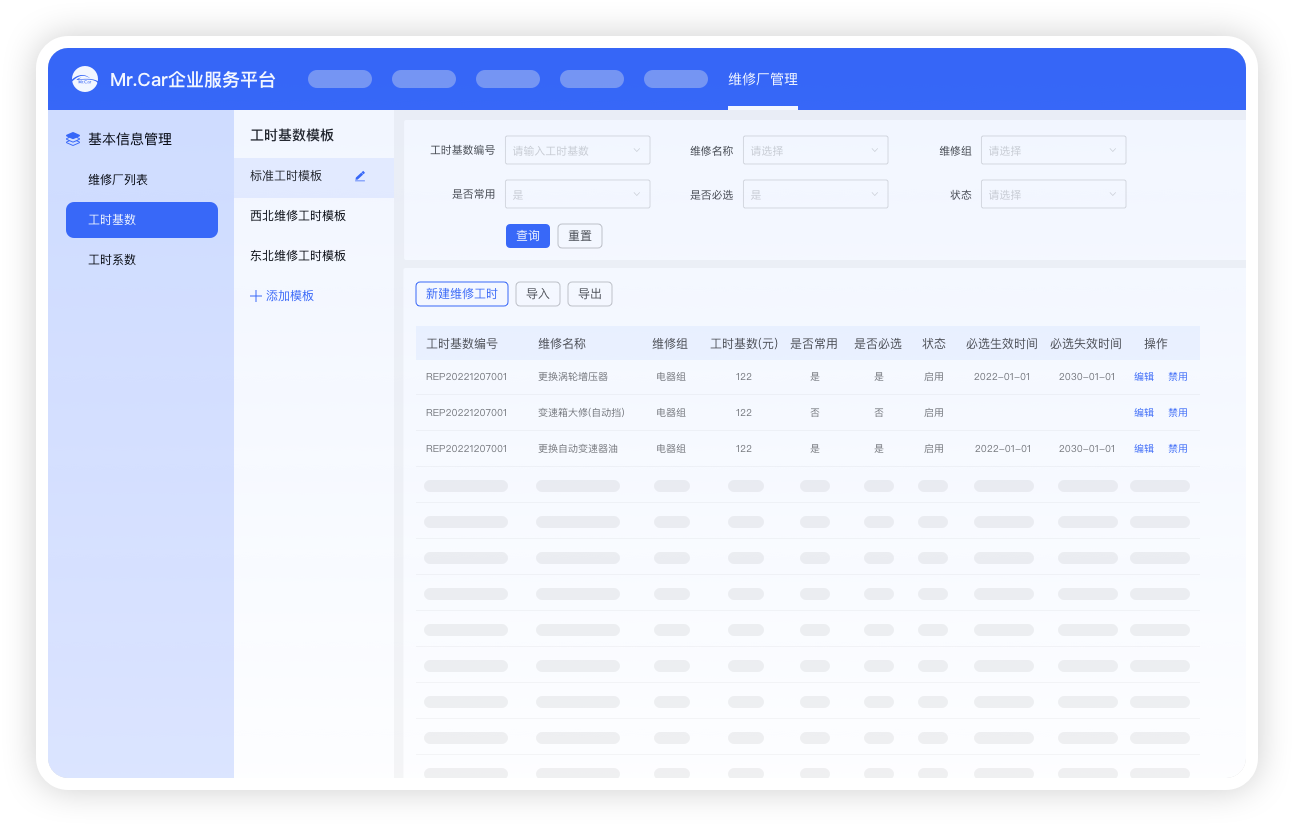
Task: Select 工时基数 in the sidebar
Action: [142, 220]
